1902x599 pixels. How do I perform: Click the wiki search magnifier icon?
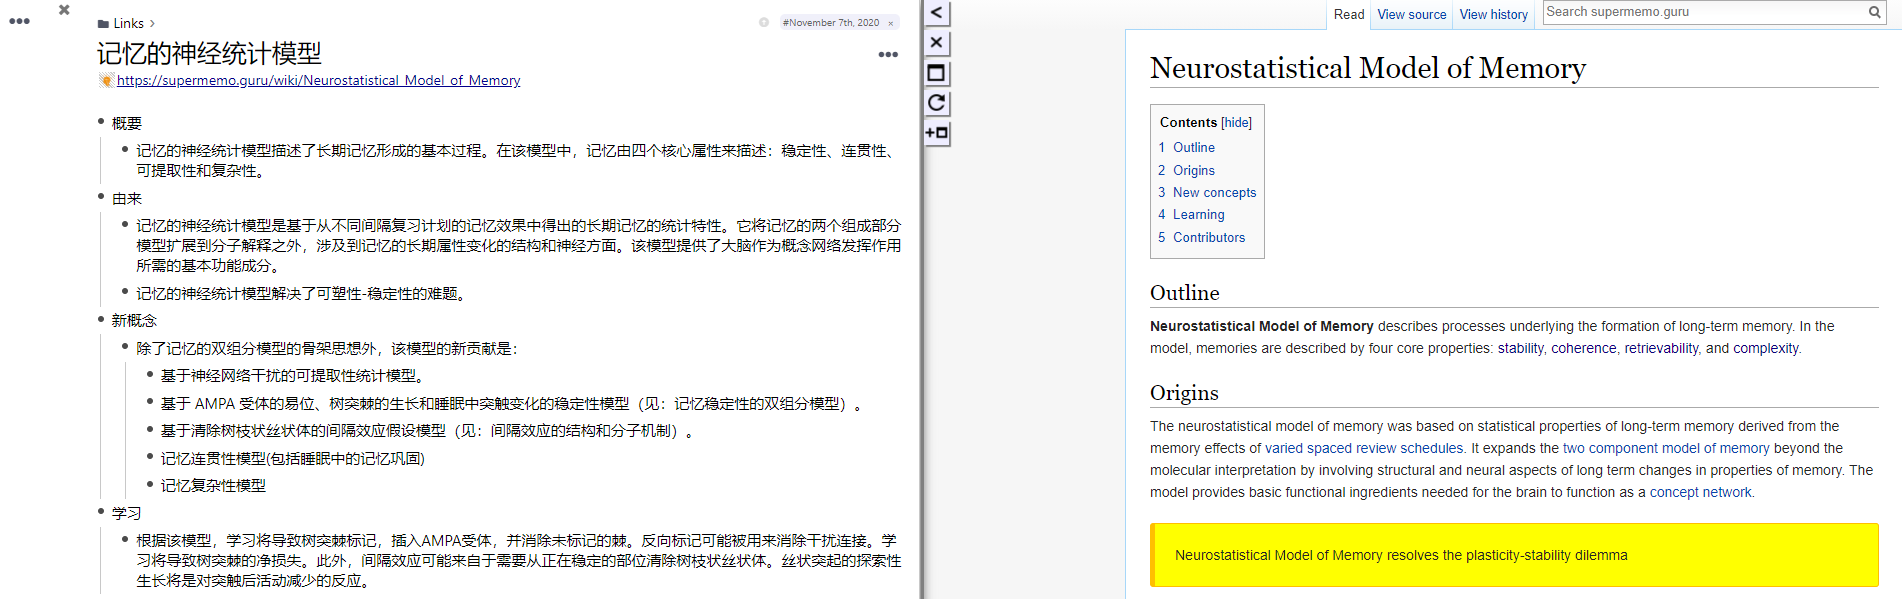[x=1875, y=12]
